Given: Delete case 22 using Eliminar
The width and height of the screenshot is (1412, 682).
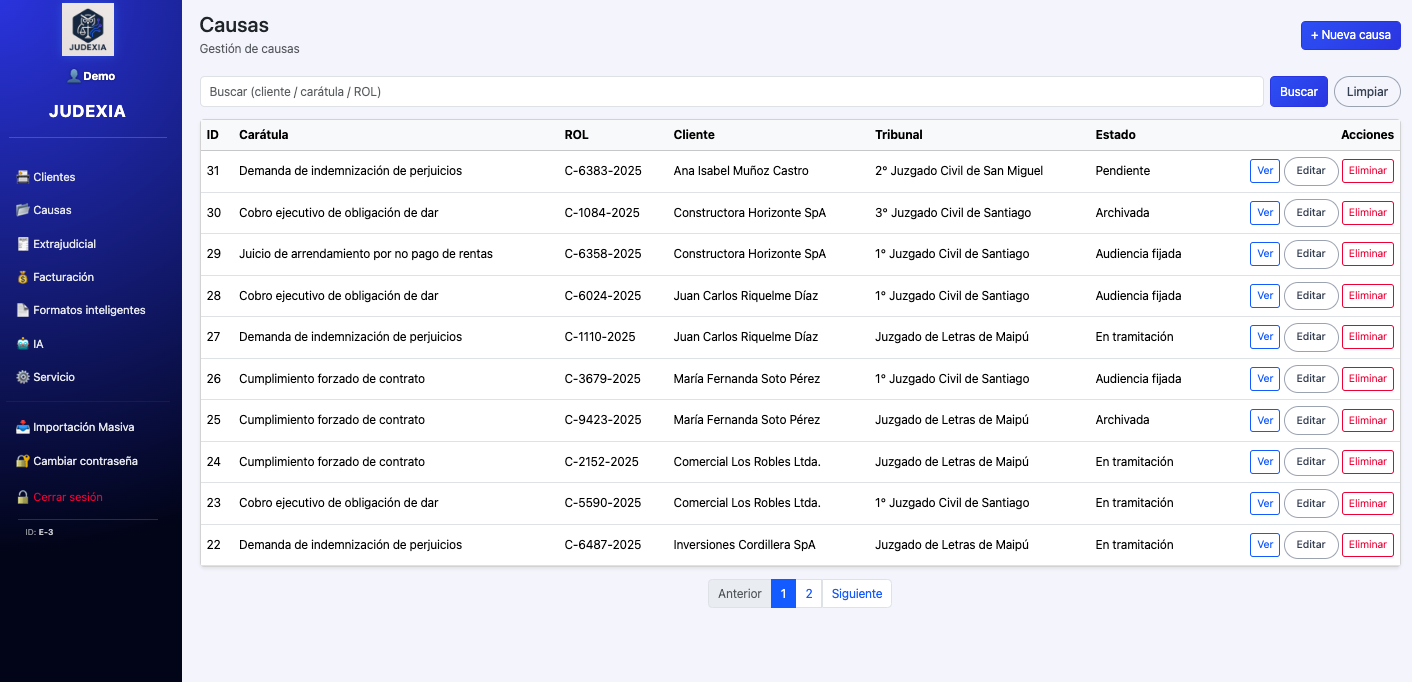Looking at the screenshot, I should coord(1367,545).
